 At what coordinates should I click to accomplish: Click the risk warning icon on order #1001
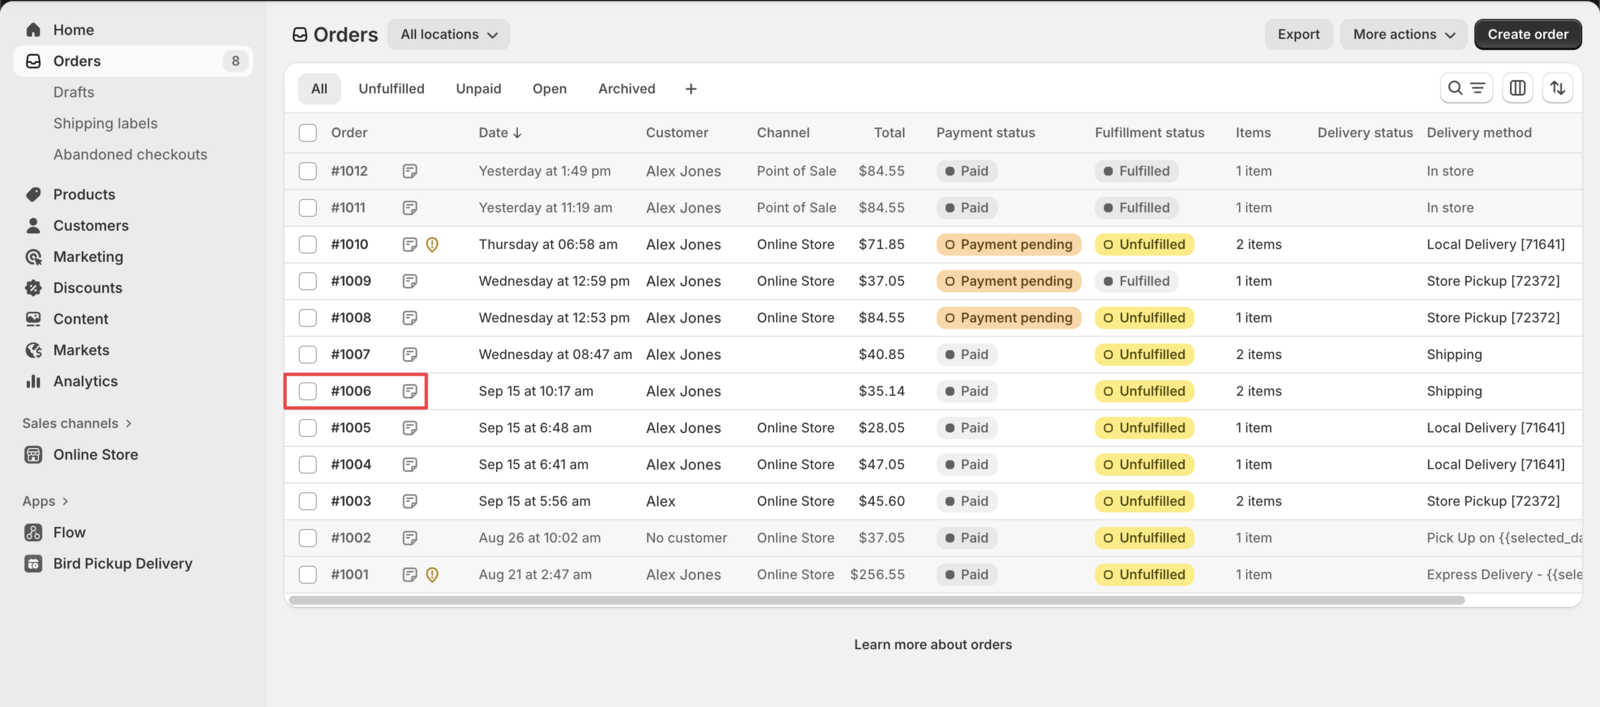click(x=432, y=574)
